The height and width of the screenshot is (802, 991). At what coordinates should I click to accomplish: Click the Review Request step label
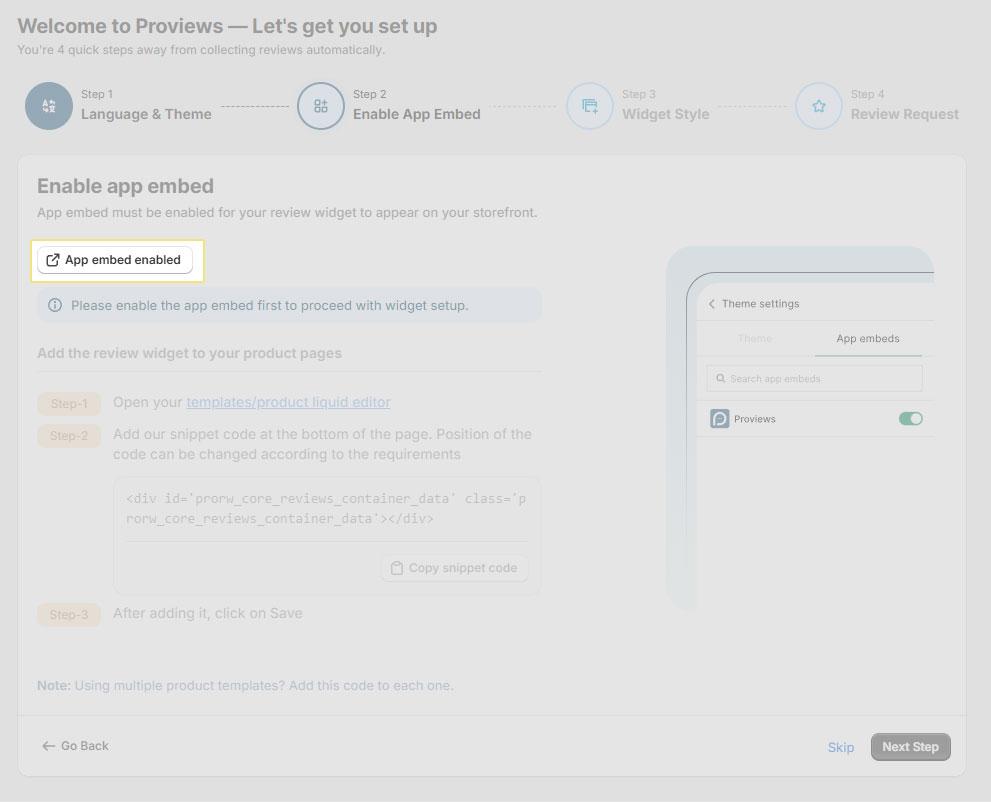coord(904,114)
